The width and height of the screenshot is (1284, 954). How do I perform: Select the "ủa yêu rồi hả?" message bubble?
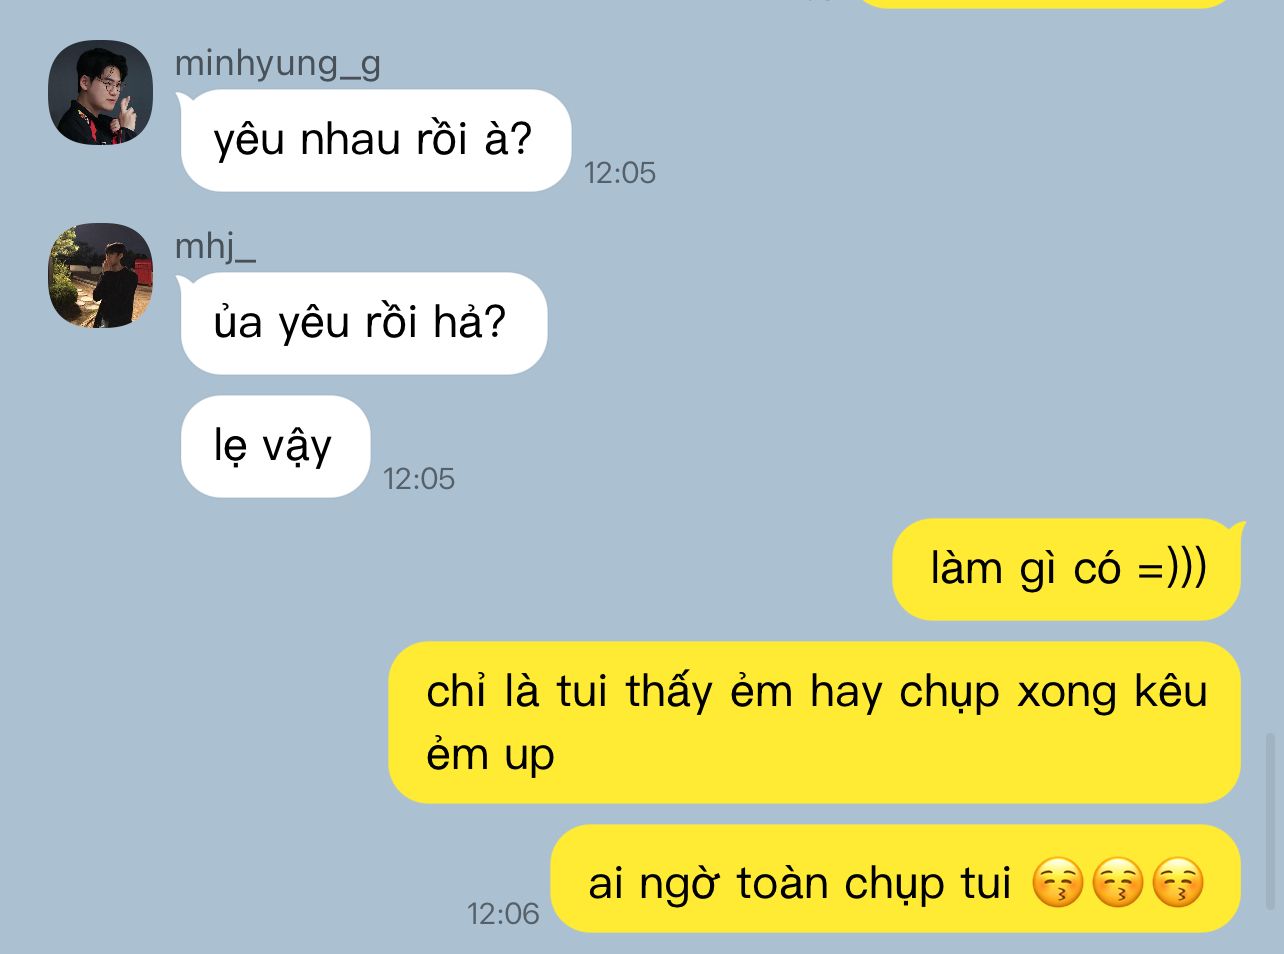[363, 323]
